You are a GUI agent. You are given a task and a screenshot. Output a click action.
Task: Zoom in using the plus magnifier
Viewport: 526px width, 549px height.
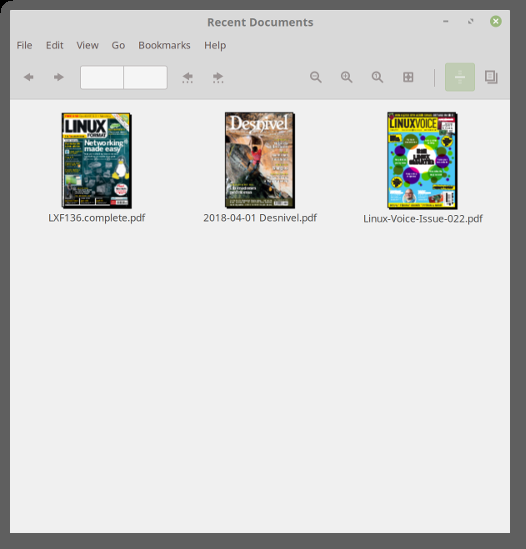(346, 77)
